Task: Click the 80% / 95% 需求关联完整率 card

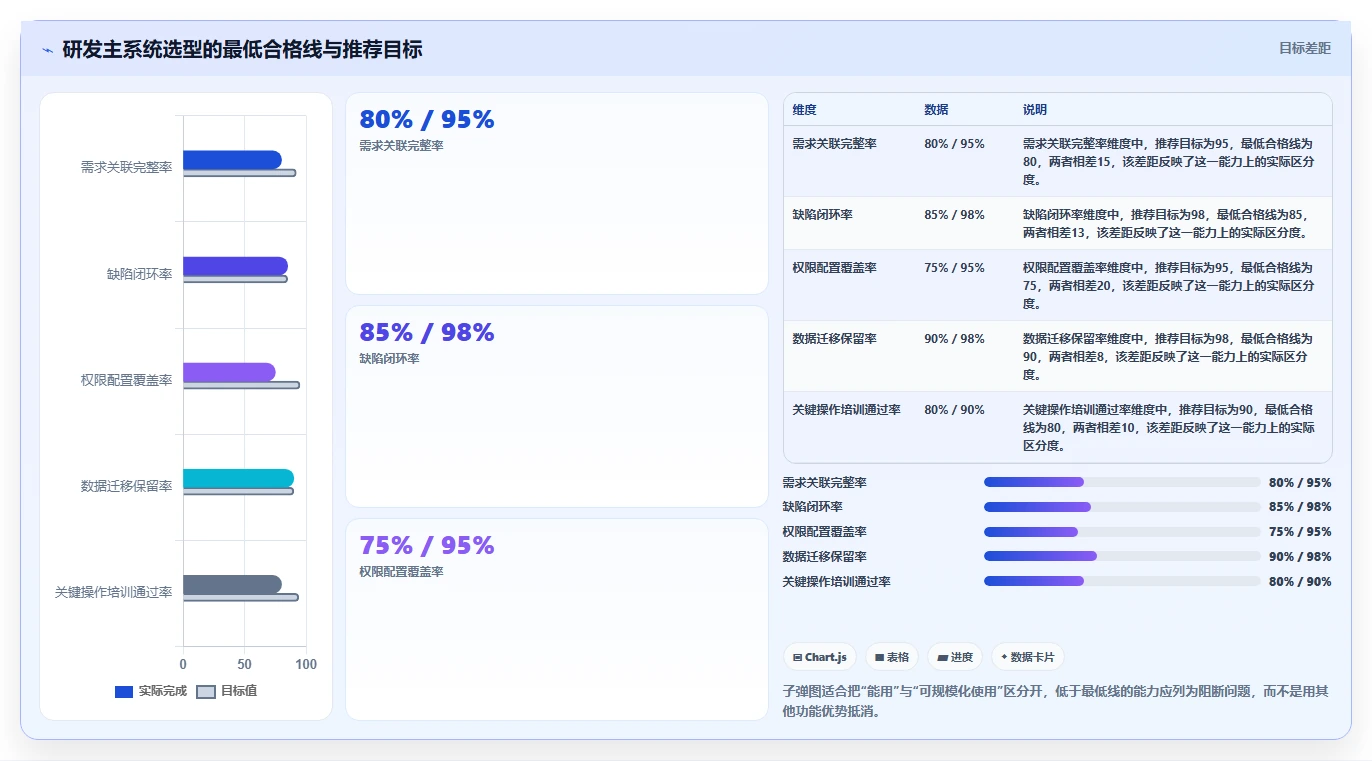Action: [x=557, y=194]
